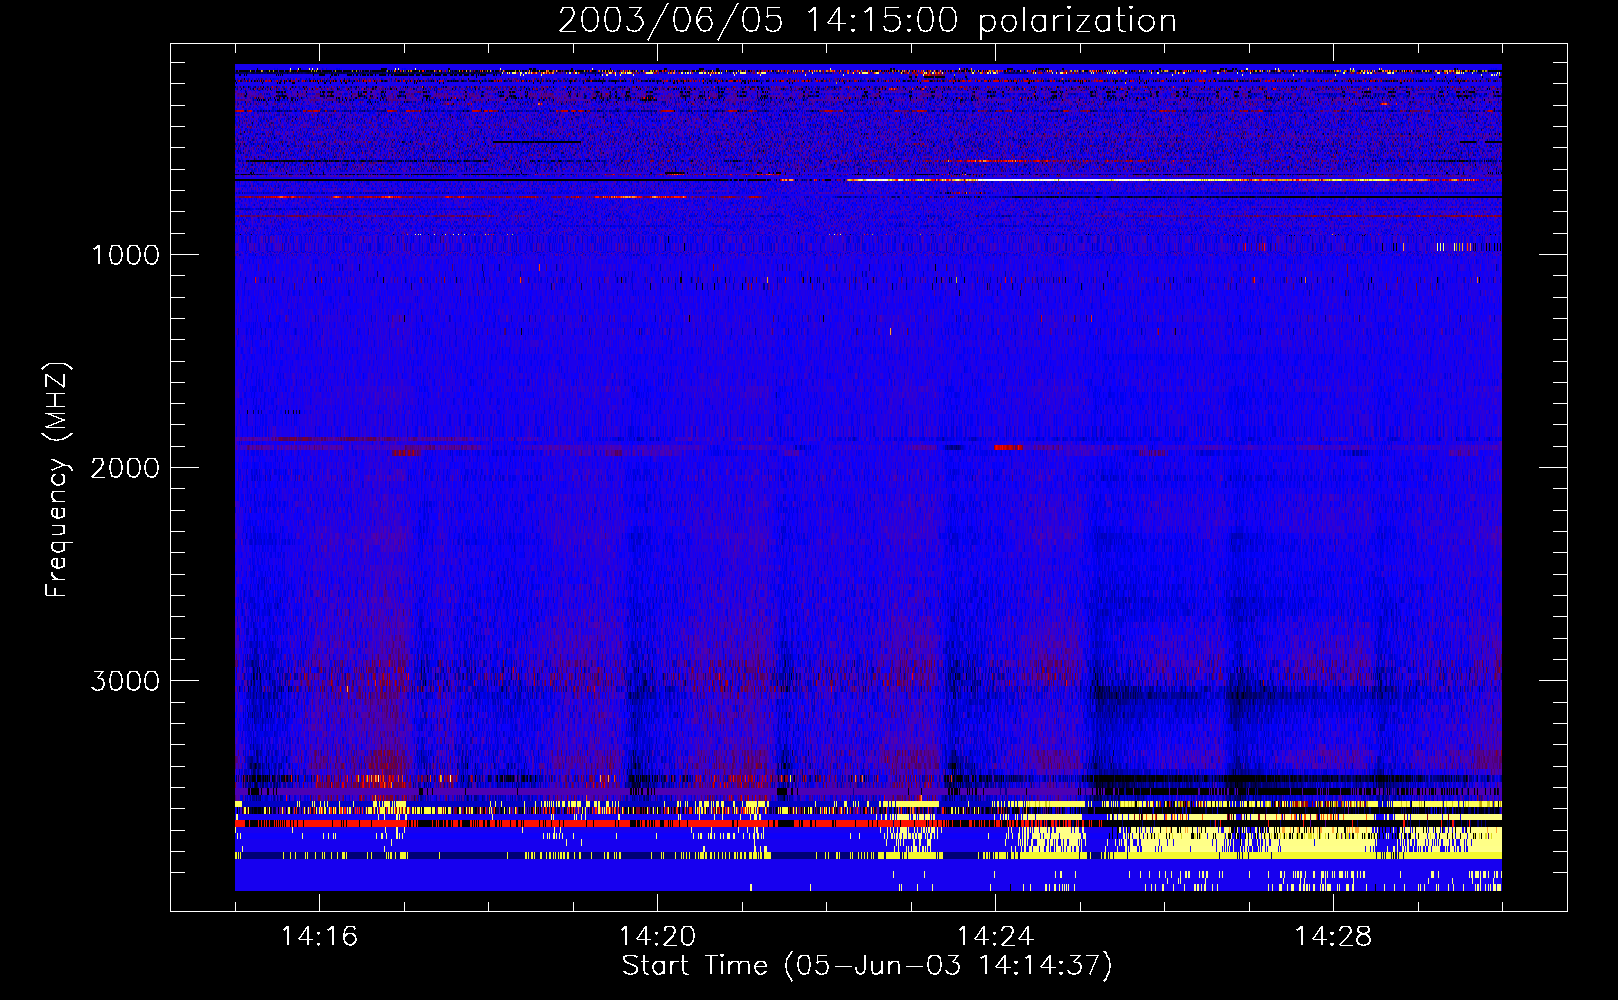Click the 3000 frequency tick label
The image size is (1618, 1000).
[125, 681]
